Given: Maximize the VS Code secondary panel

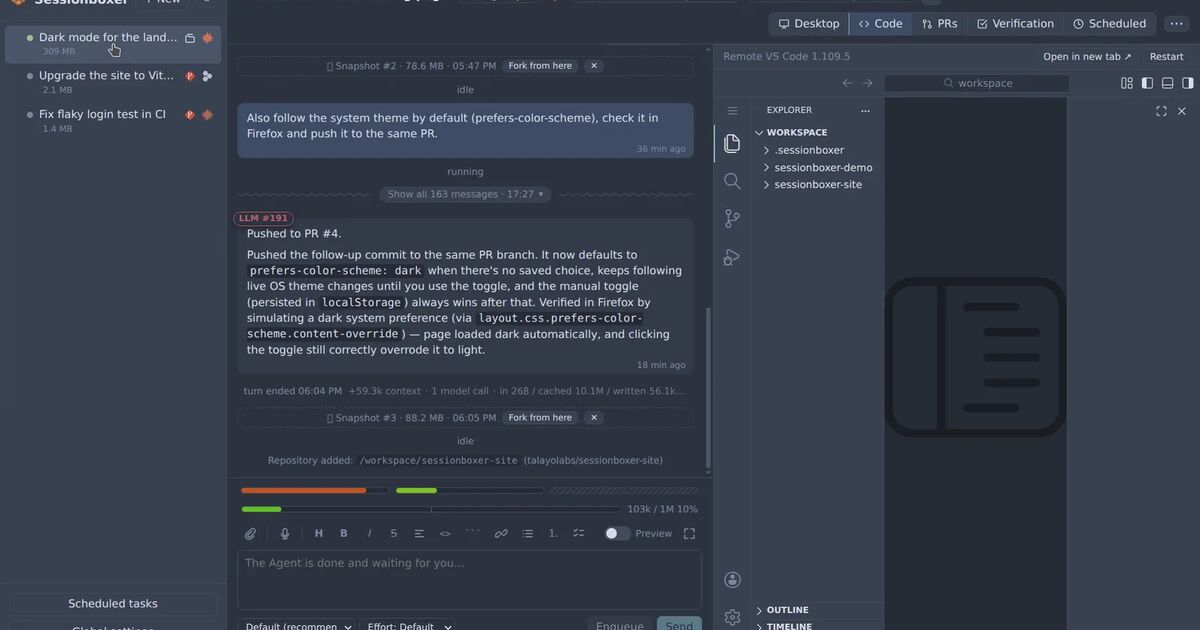Looking at the screenshot, I should pyautogui.click(x=1161, y=111).
